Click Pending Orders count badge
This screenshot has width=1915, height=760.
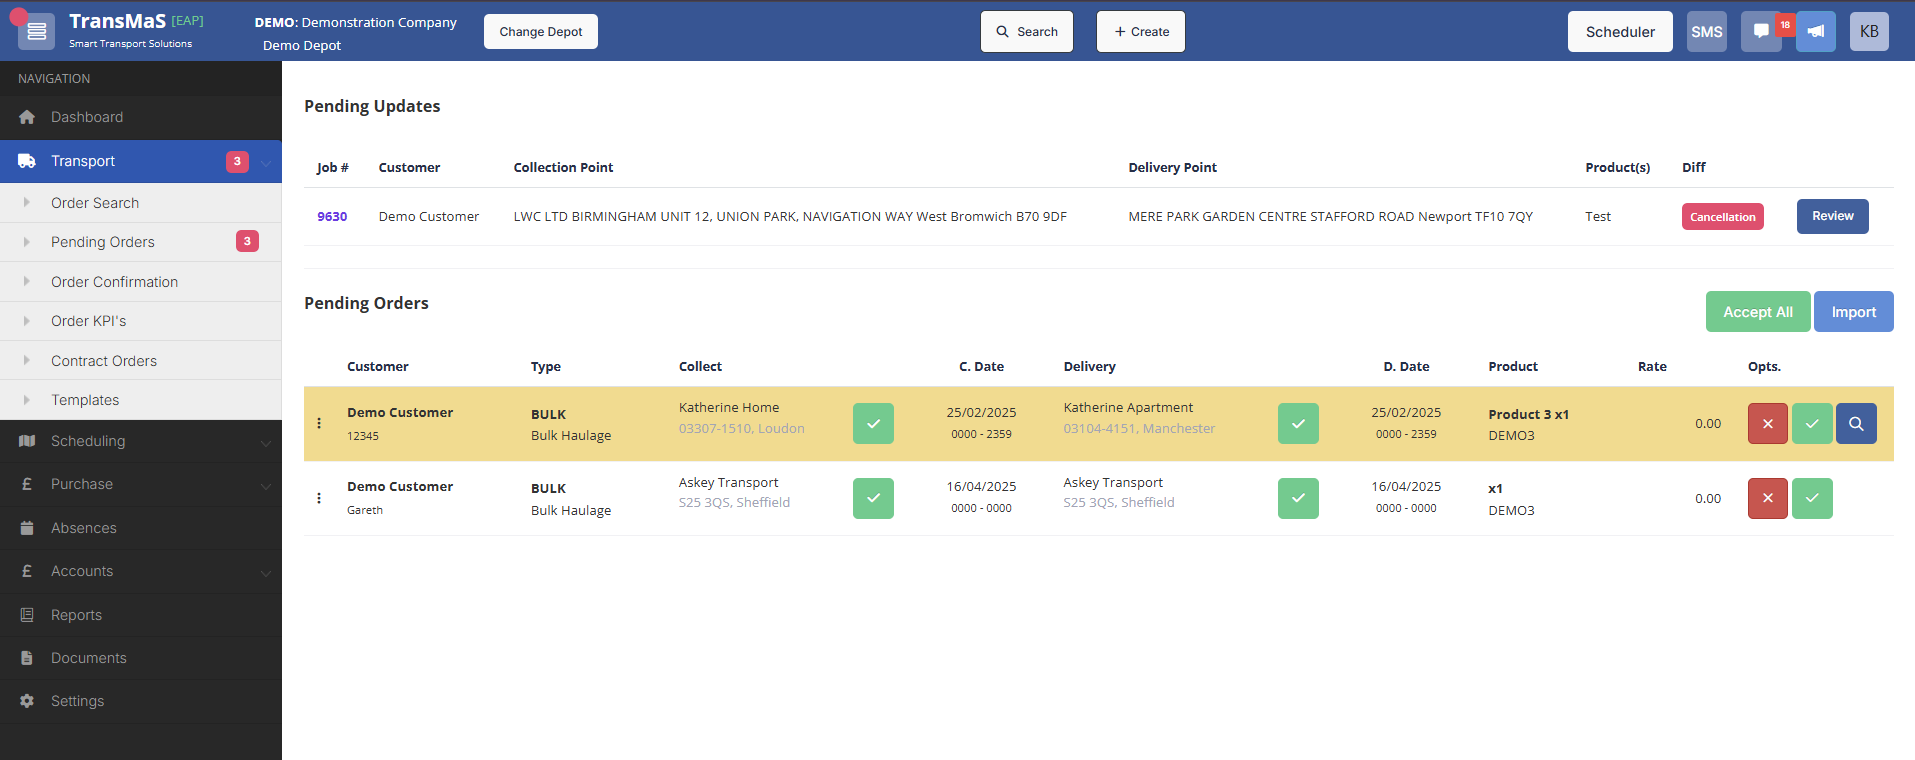(x=247, y=241)
